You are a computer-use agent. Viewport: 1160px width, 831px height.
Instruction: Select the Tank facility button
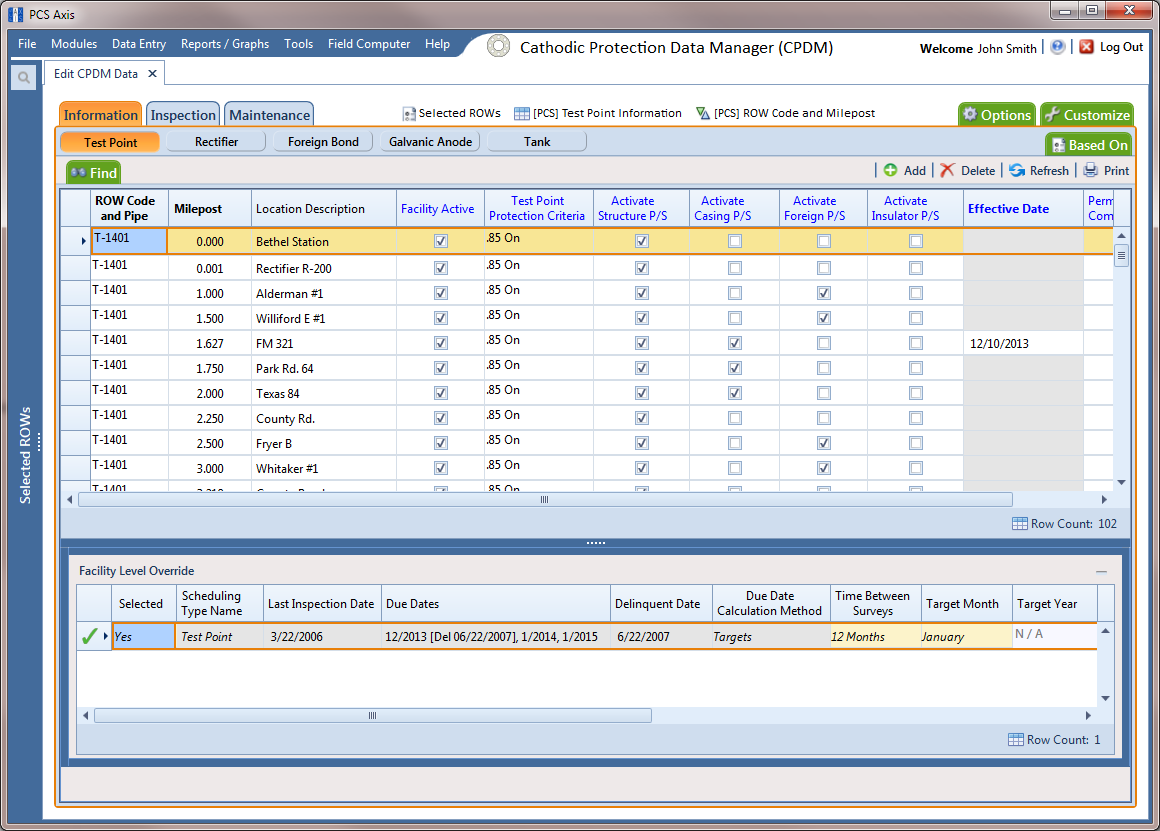click(537, 141)
